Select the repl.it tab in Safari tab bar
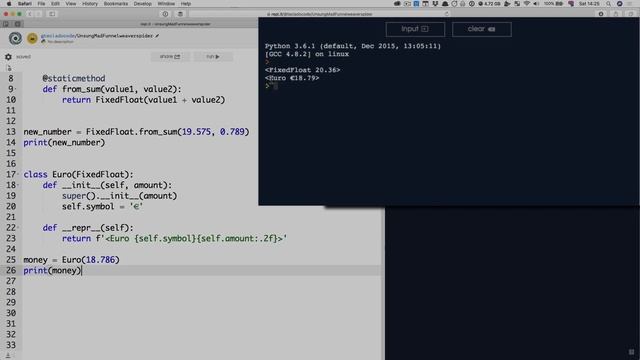This screenshot has height=360, width=640. pos(176,24)
